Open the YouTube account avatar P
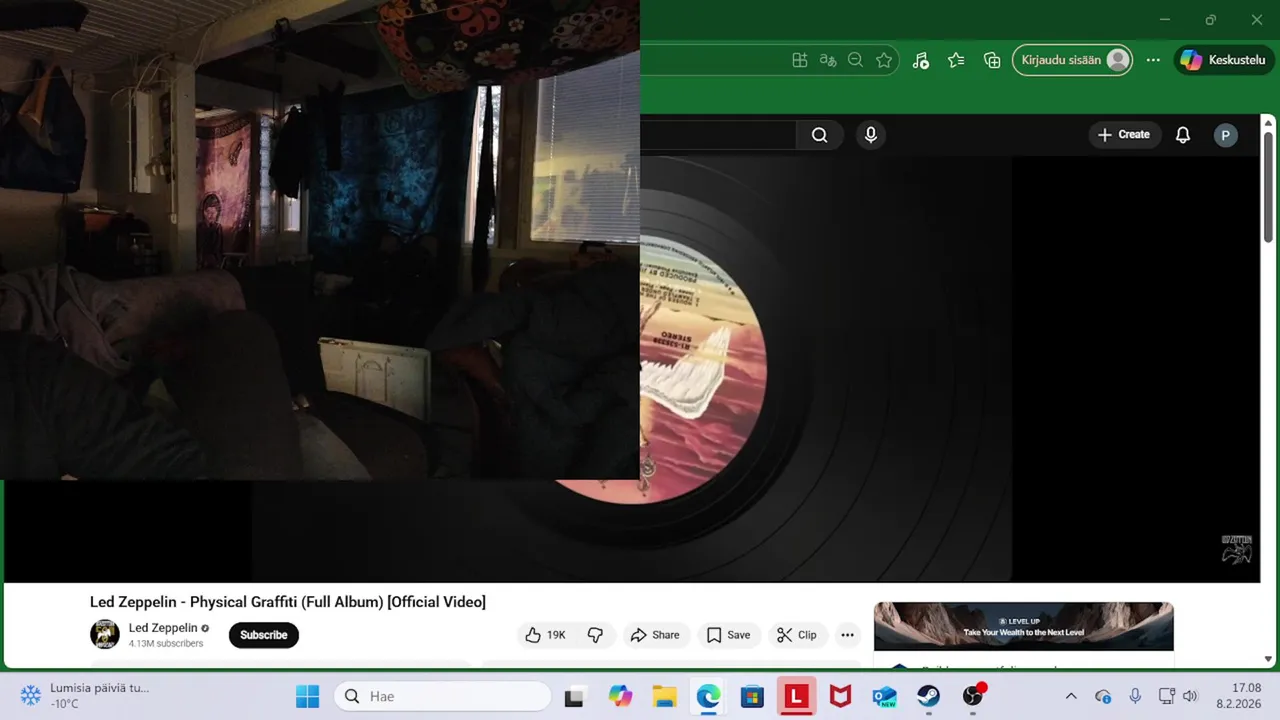The height and width of the screenshot is (720, 1280). 1226,135
